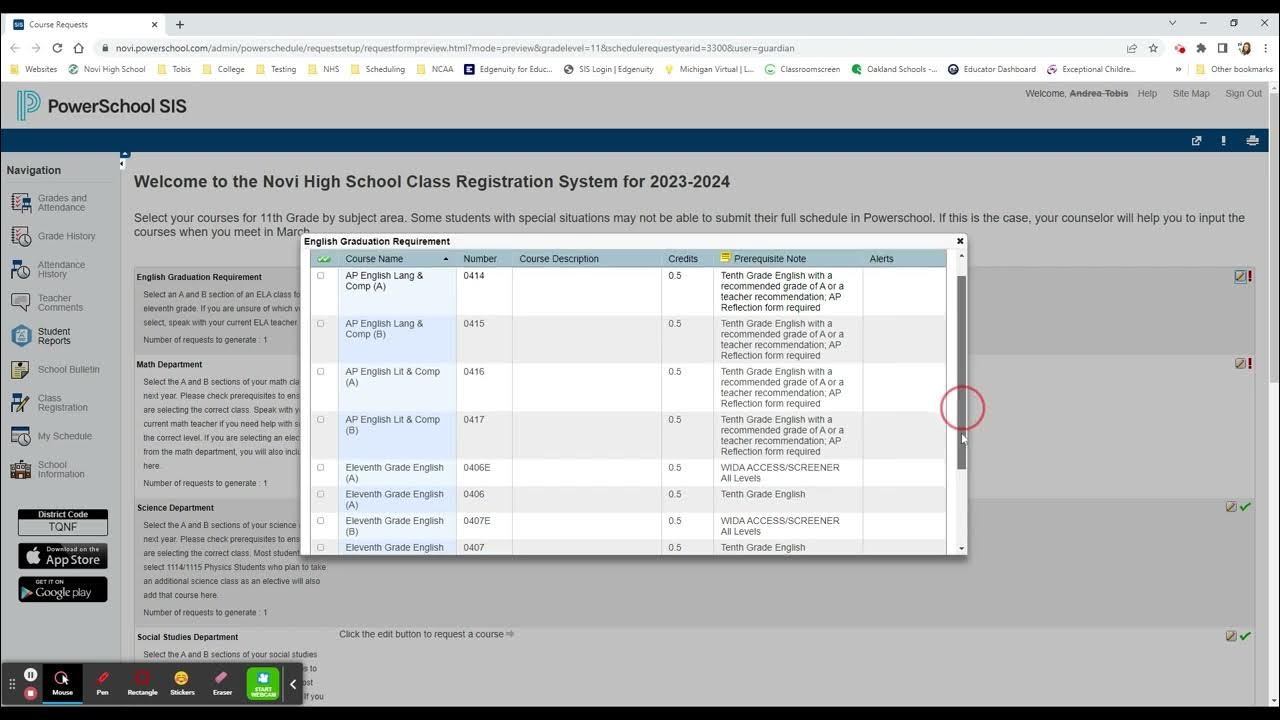Open Chrome tab search dropdown arrow

coord(1172,23)
